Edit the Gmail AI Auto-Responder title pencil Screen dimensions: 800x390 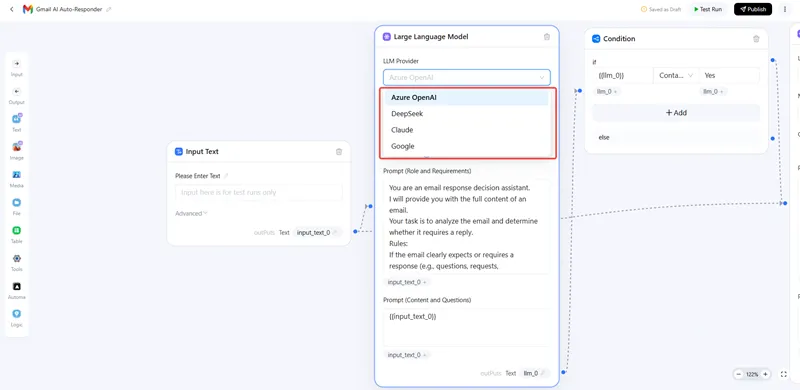pyautogui.click(x=109, y=9)
